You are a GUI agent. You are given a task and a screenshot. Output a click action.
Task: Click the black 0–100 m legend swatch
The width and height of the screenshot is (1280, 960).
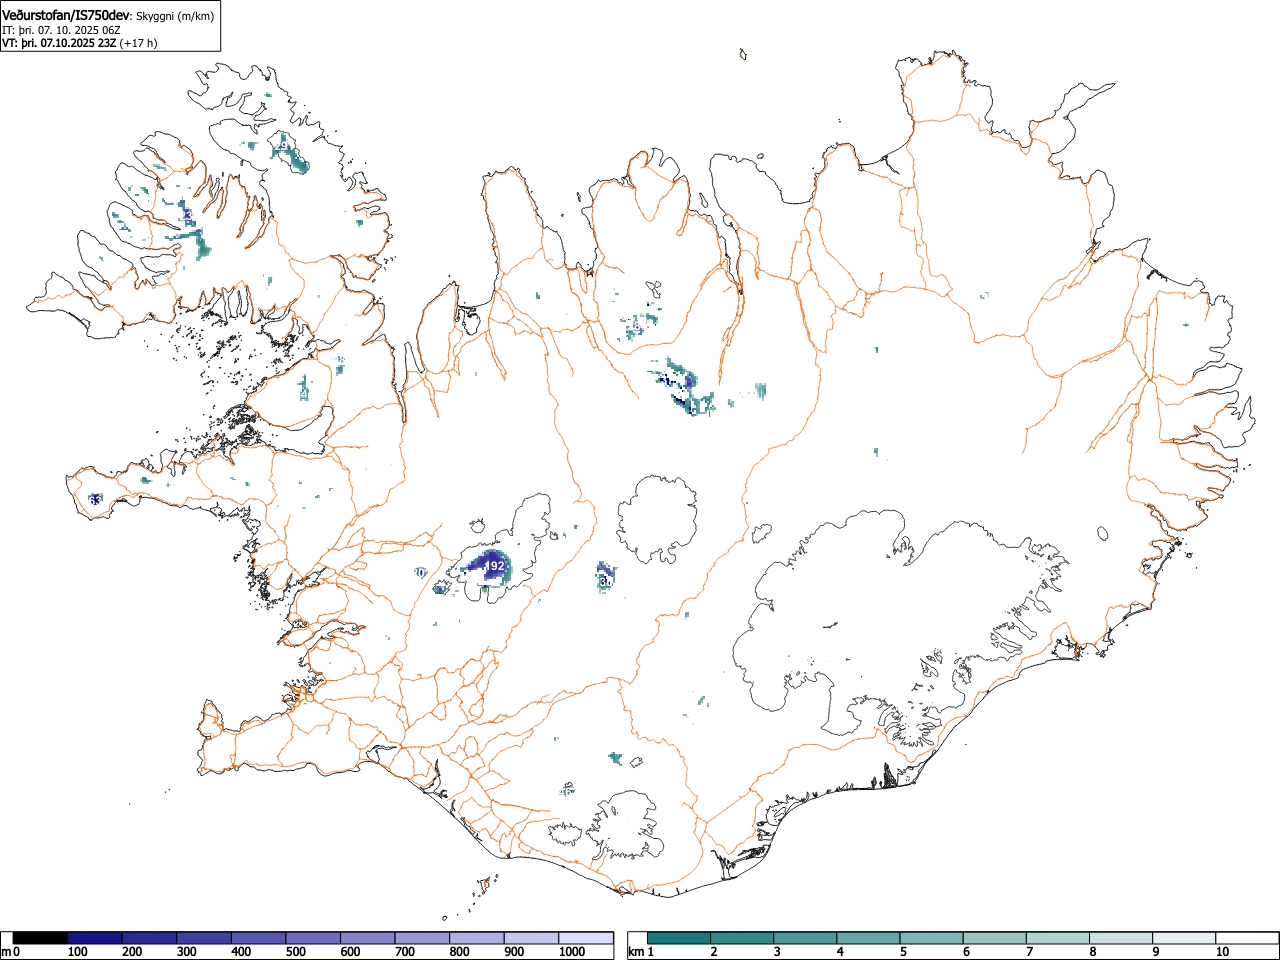click(40, 938)
